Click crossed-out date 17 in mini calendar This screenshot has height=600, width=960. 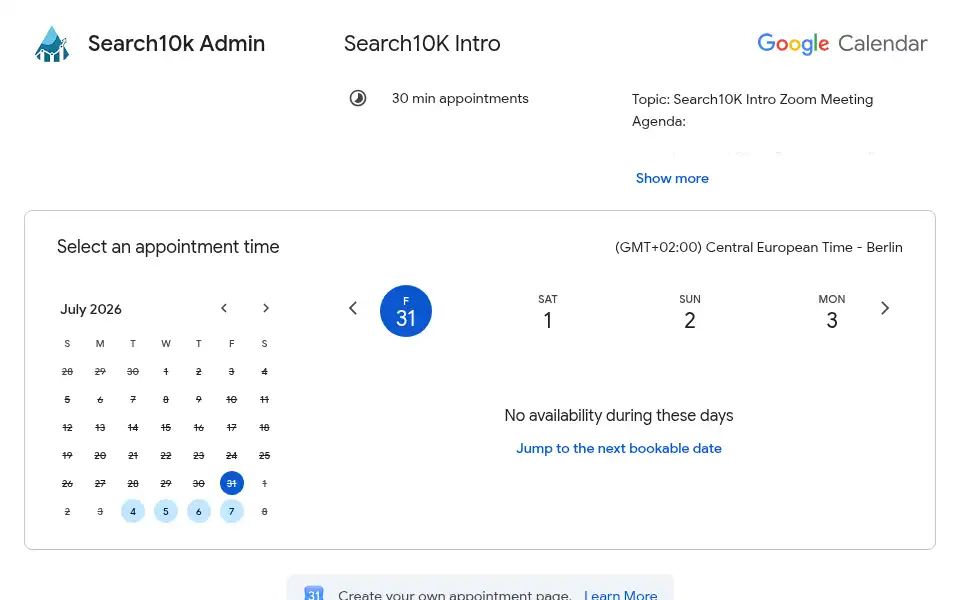(x=231, y=427)
